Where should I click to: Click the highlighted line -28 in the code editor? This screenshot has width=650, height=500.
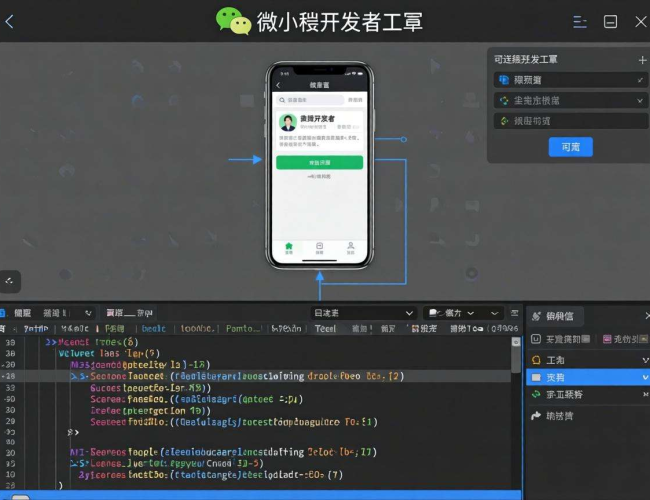(255, 376)
